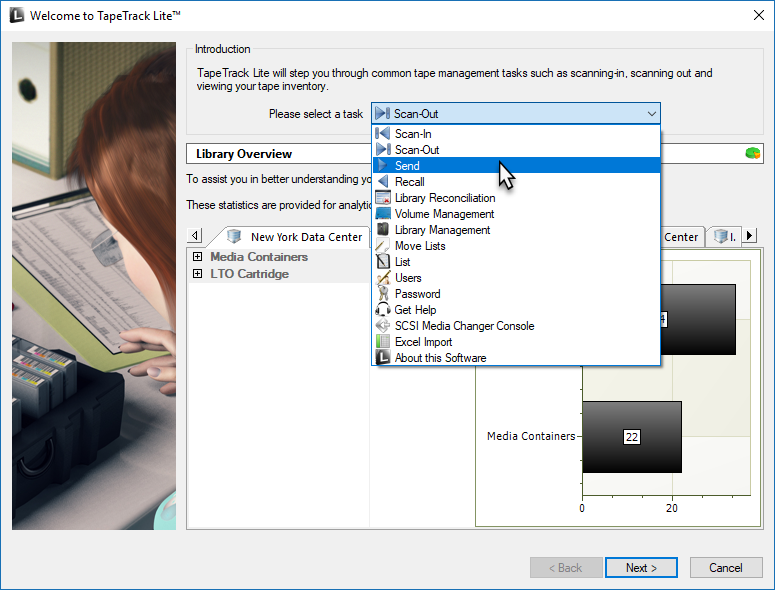This screenshot has width=775, height=590.
Task: Click the Library Overview heading
Action: (x=244, y=154)
